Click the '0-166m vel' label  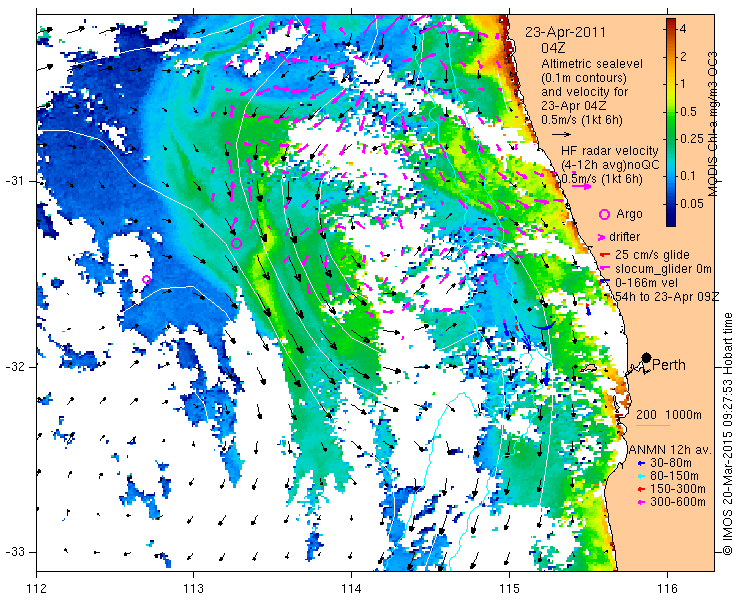[x=647, y=282]
